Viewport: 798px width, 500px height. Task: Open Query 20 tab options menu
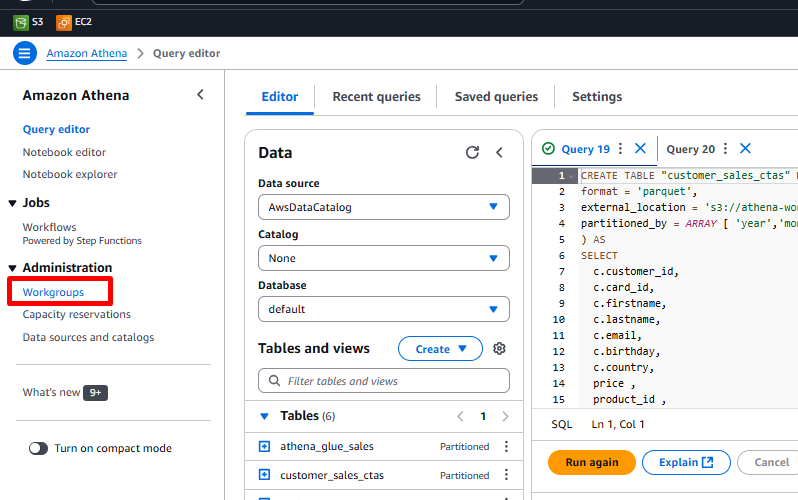(x=724, y=149)
